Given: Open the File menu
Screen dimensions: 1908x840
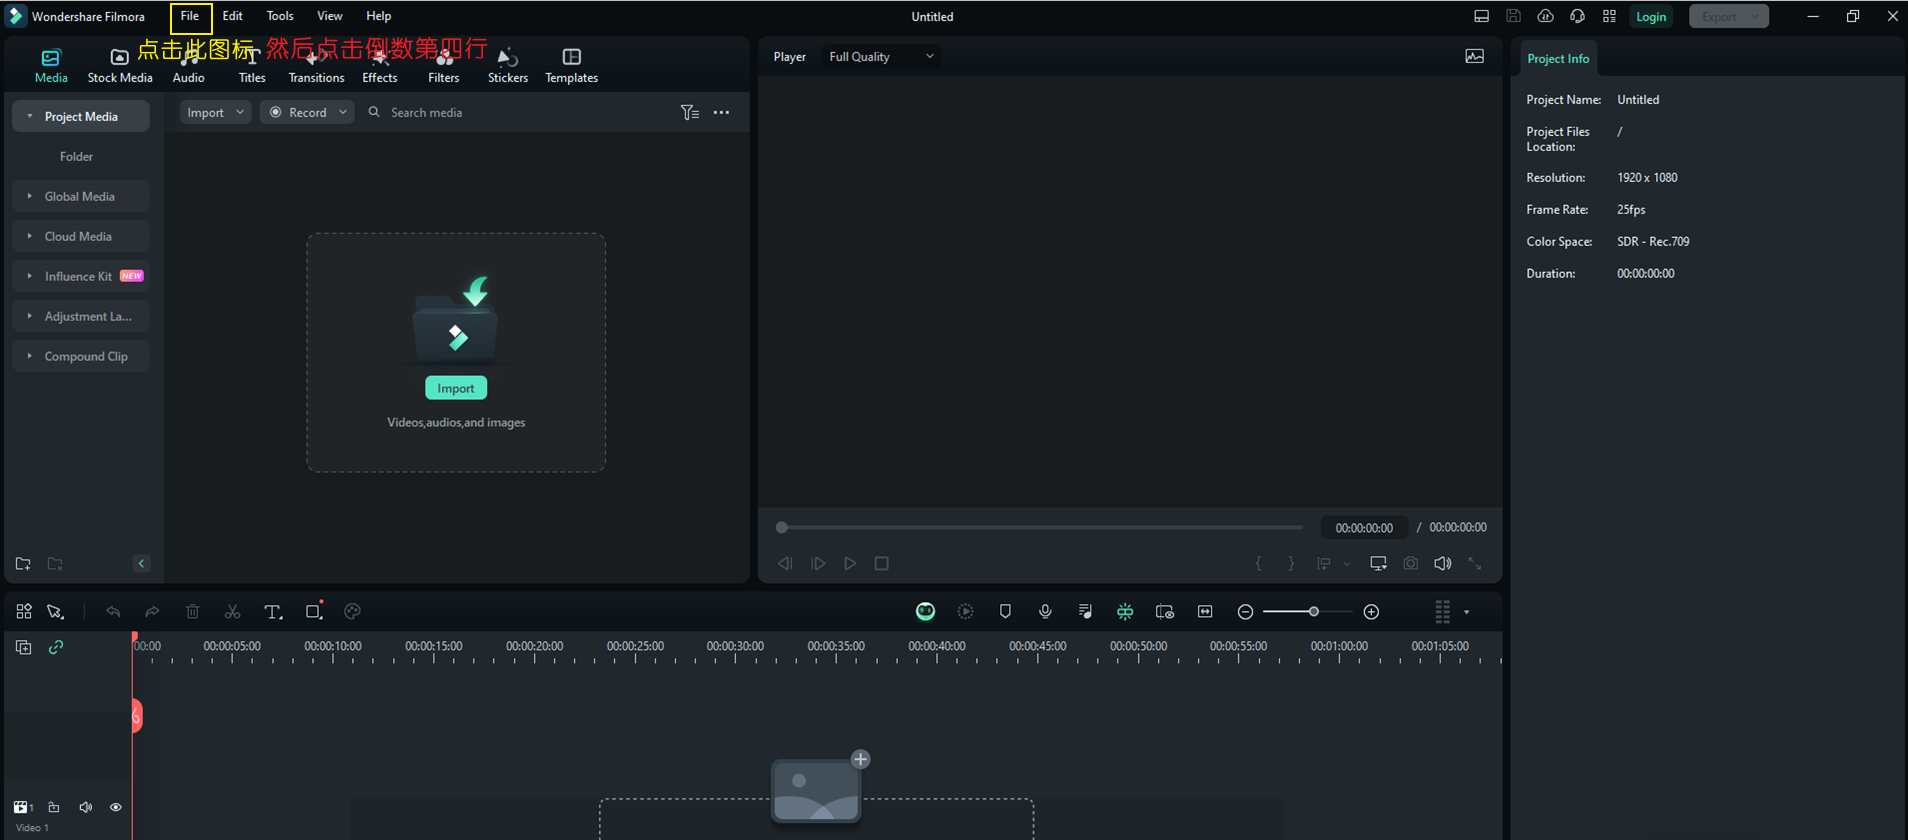Looking at the screenshot, I should click(190, 16).
